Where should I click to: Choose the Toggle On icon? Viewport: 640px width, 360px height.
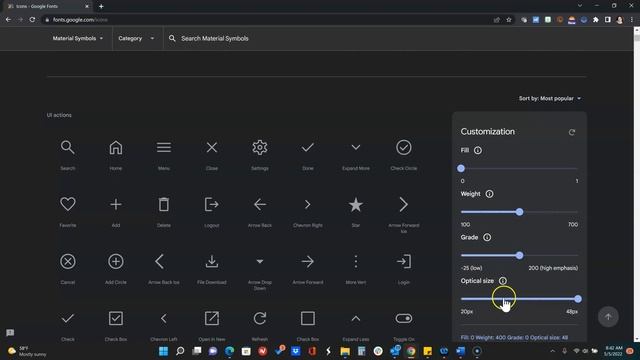click(404, 318)
